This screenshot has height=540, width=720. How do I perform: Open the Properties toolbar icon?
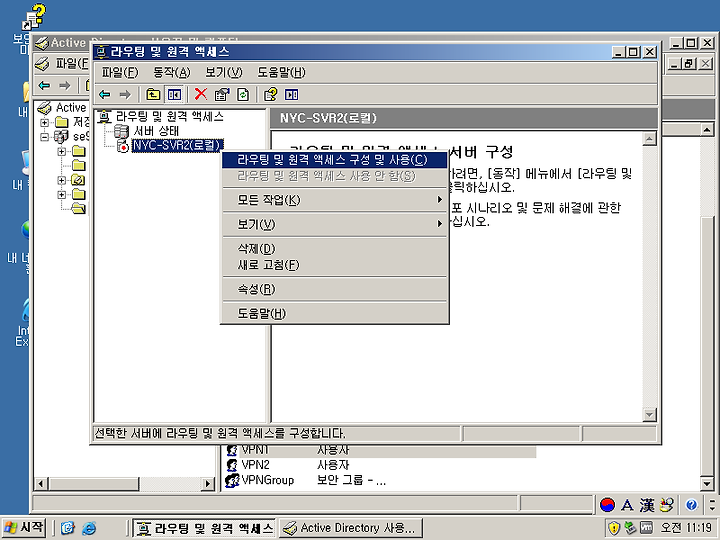coord(222,95)
